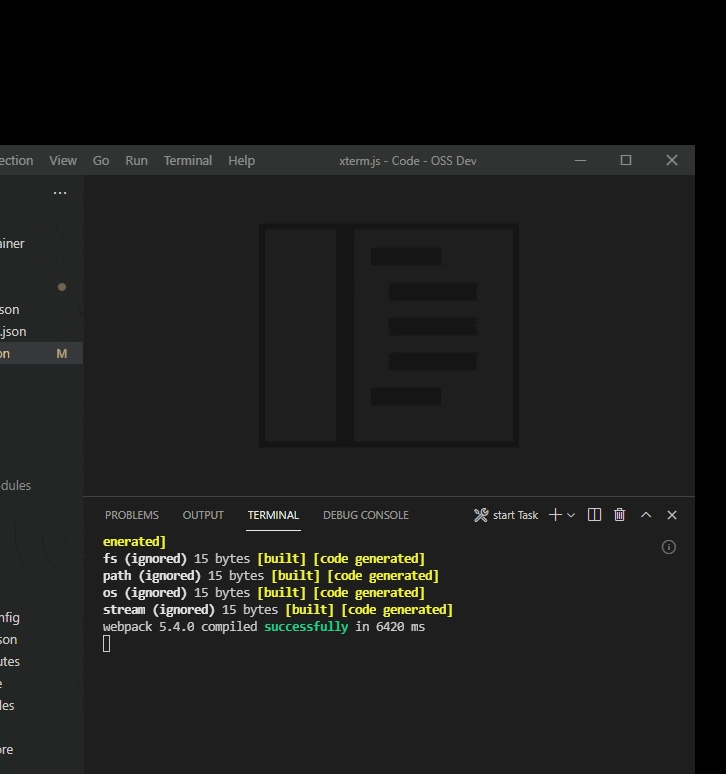Open the Terminal menu
This screenshot has height=774, width=726.
click(188, 161)
